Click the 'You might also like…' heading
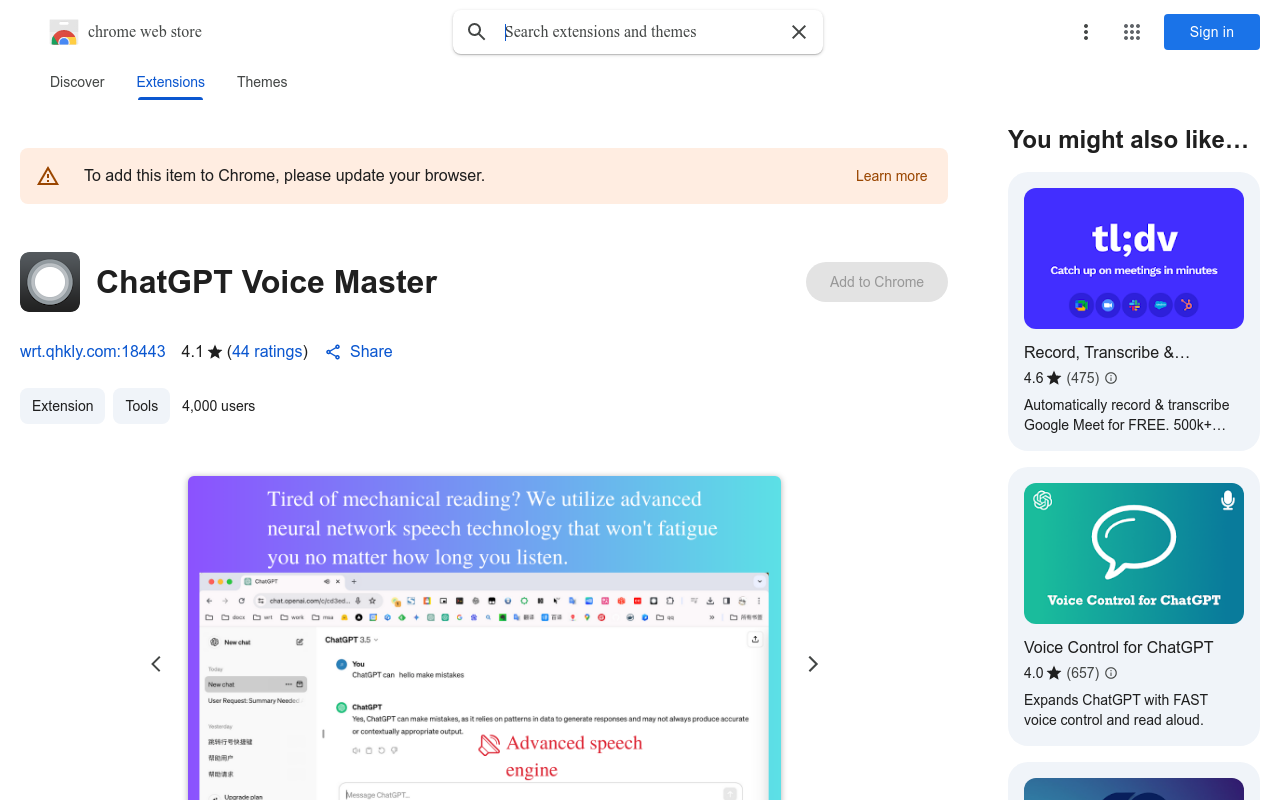The image size is (1280, 800). click(1128, 140)
